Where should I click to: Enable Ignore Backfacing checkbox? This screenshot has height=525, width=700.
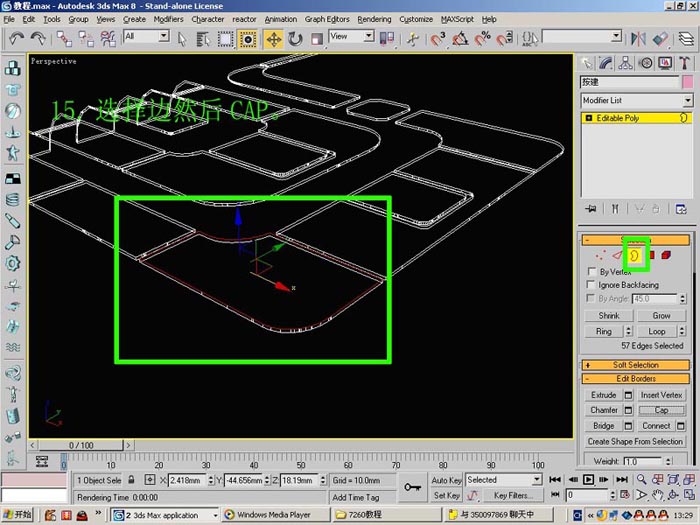coord(592,285)
